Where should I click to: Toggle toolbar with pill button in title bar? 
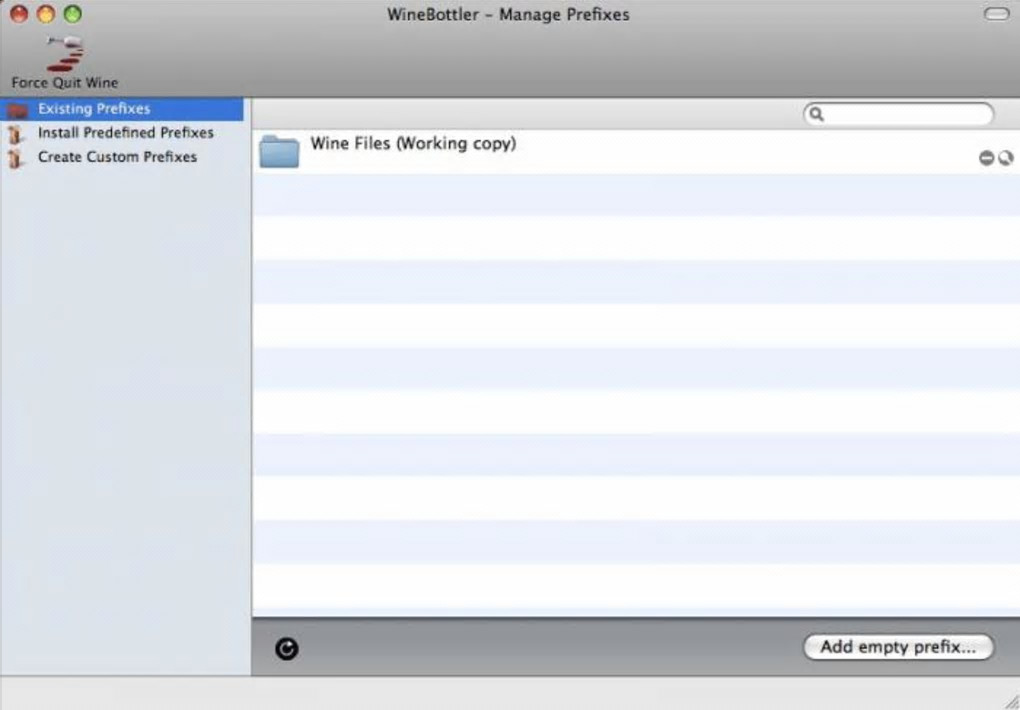tap(997, 14)
